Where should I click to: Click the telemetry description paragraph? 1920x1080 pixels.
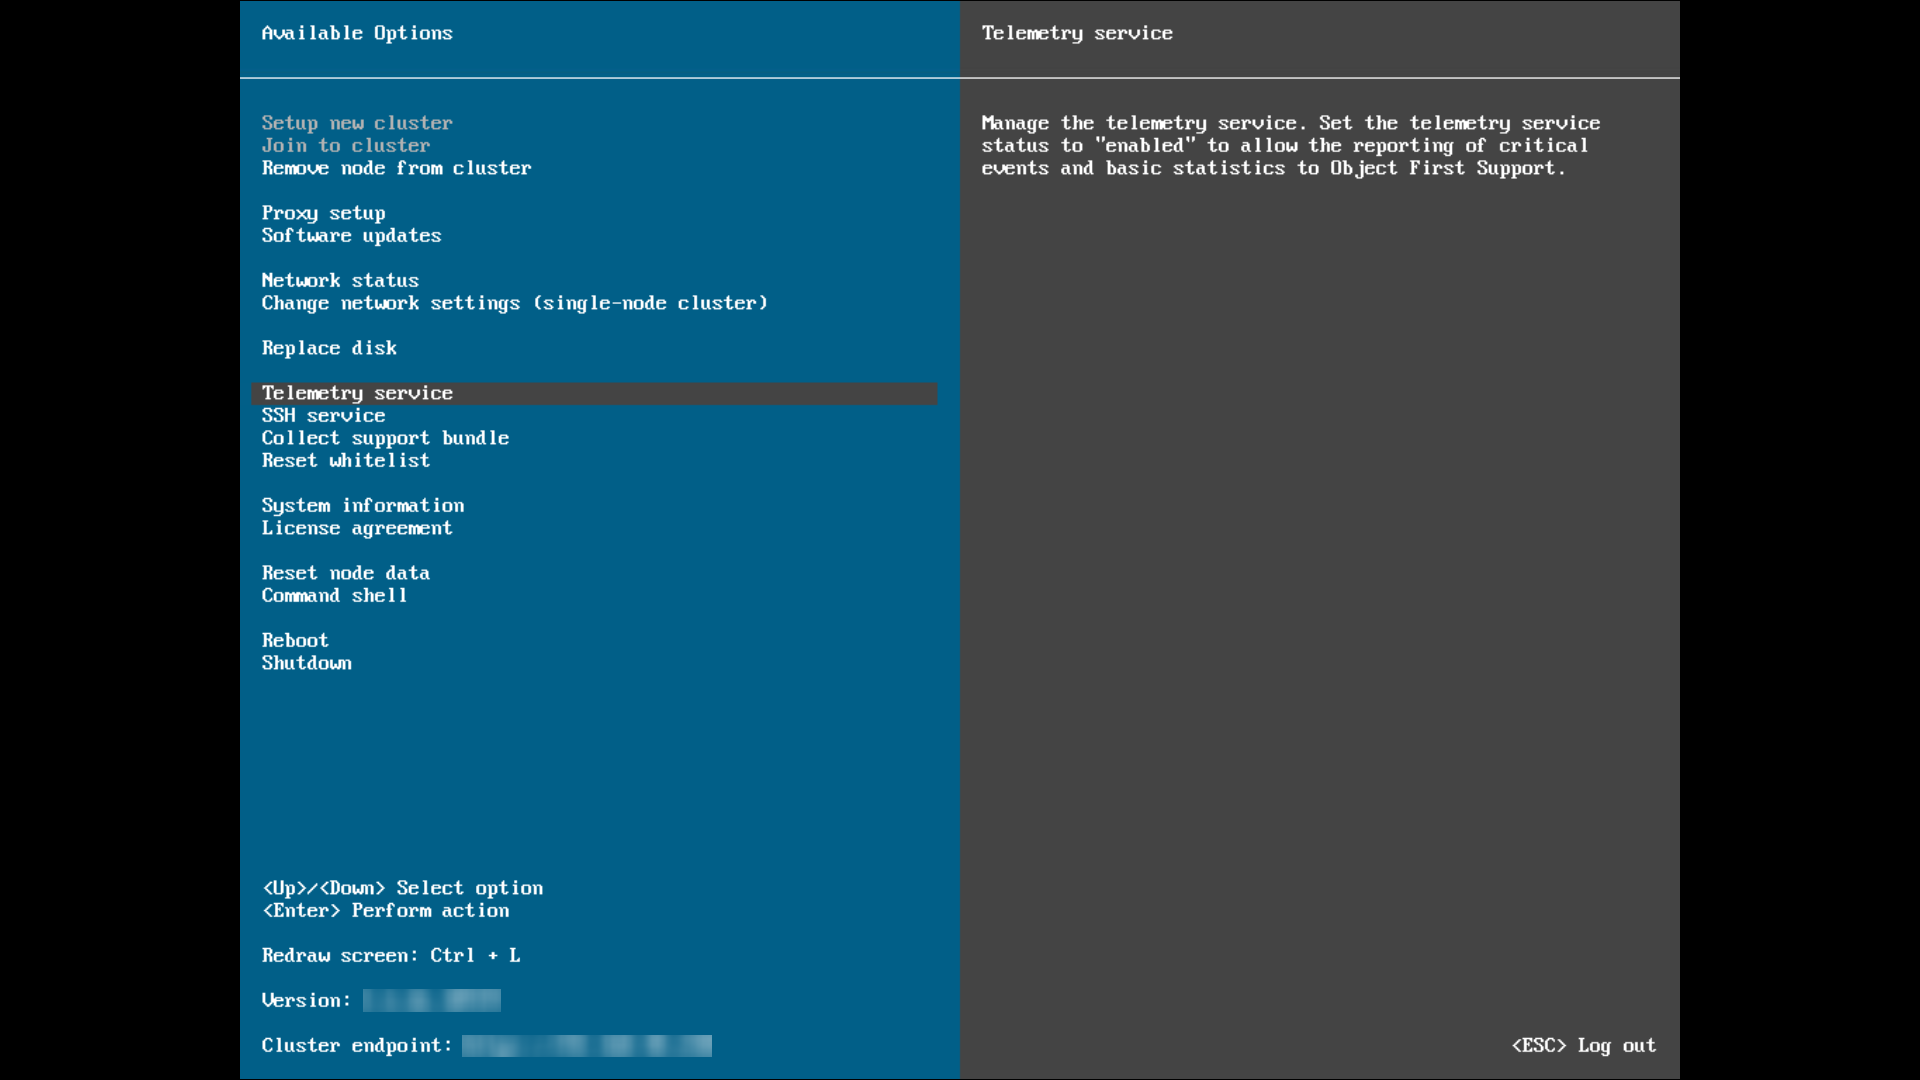[x=1291, y=146]
